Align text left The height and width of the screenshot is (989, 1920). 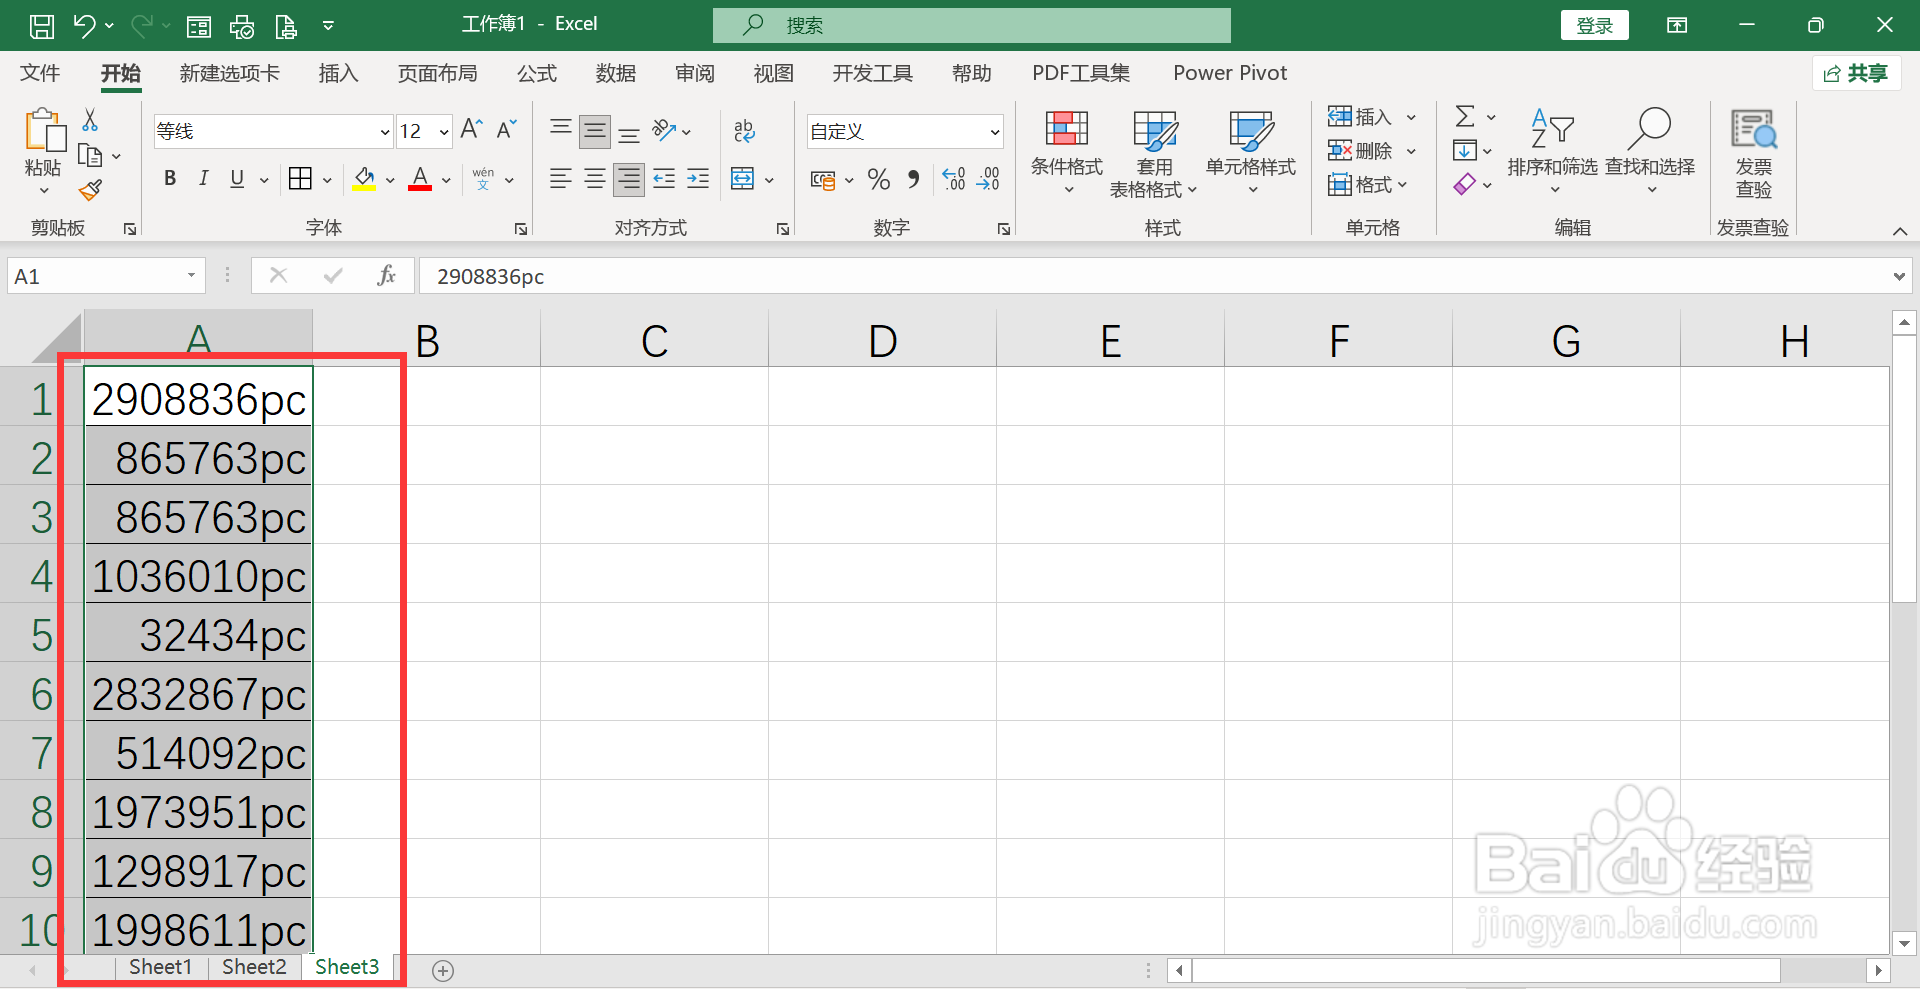point(561,179)
